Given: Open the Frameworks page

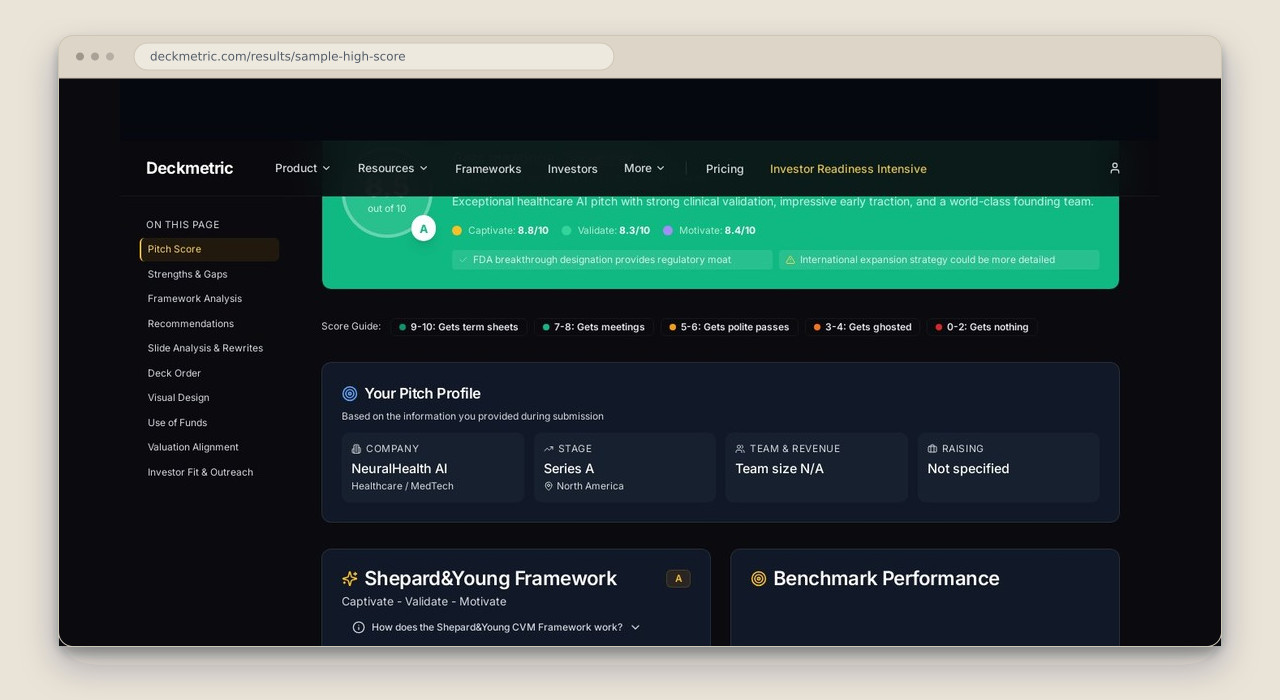Looking at the screenshot, I should click(x=488, y=169).
